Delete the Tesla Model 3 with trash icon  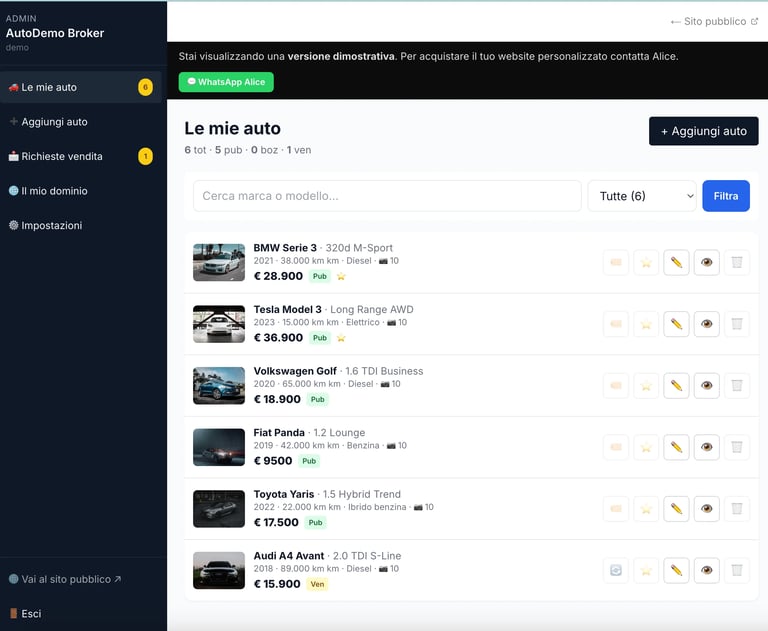(737, 324)
